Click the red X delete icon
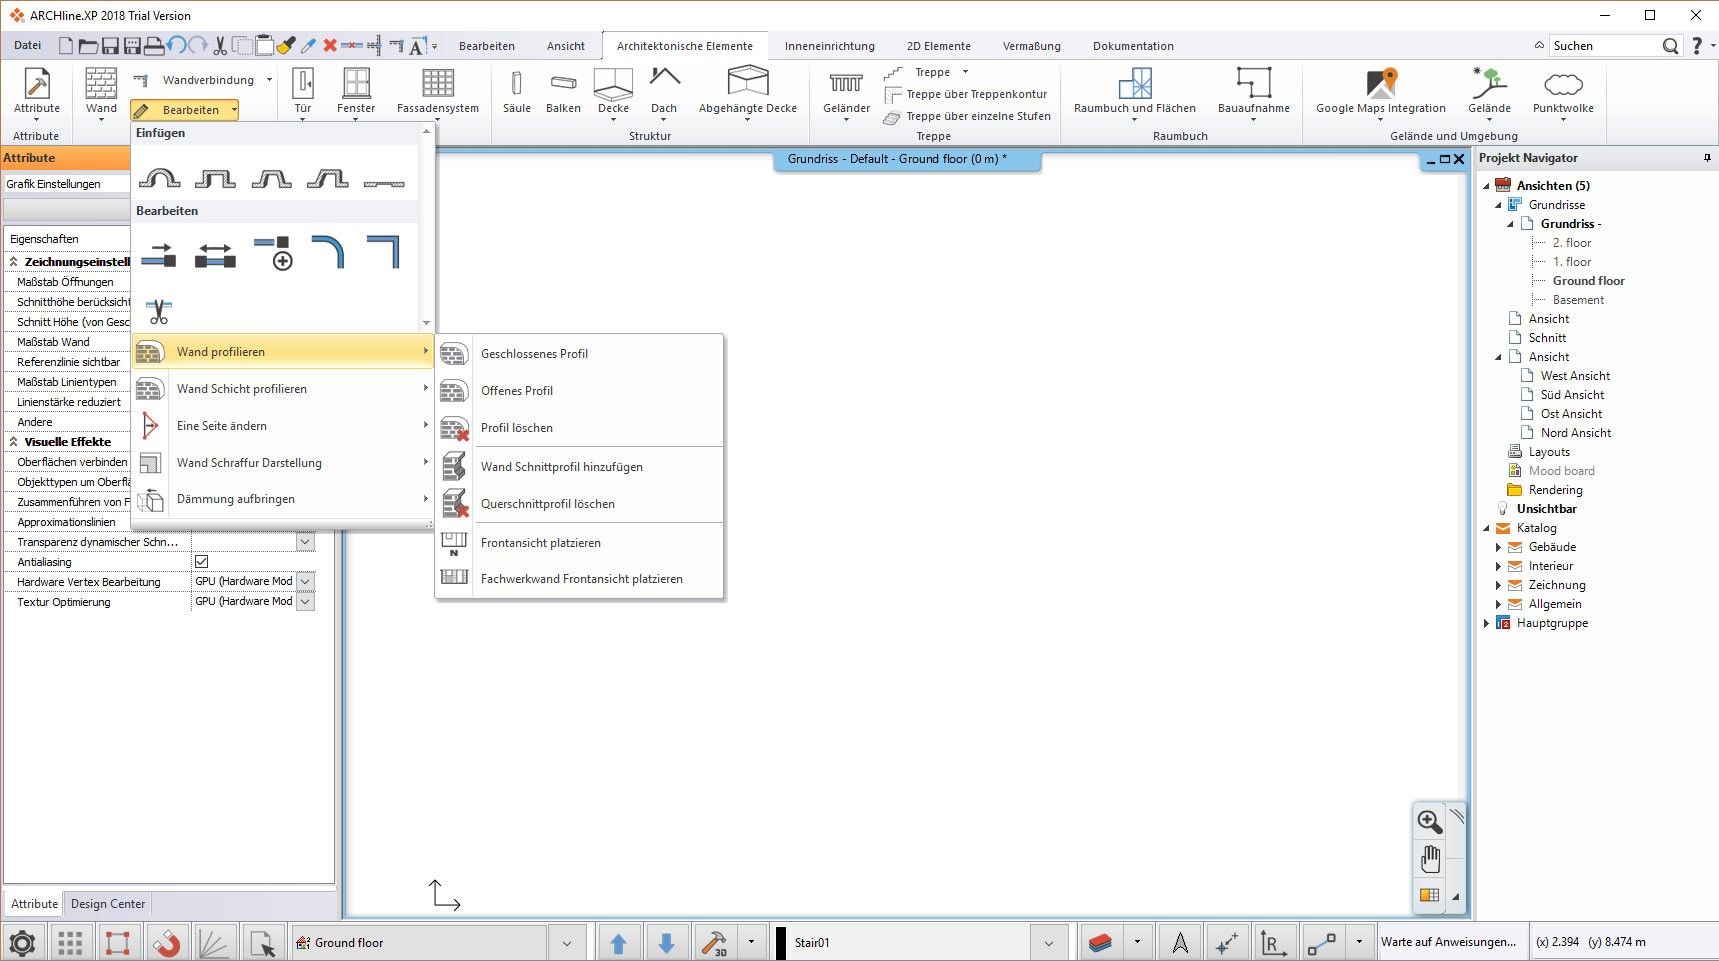This screenshot has height=961, width=1719. pos(329,45)
